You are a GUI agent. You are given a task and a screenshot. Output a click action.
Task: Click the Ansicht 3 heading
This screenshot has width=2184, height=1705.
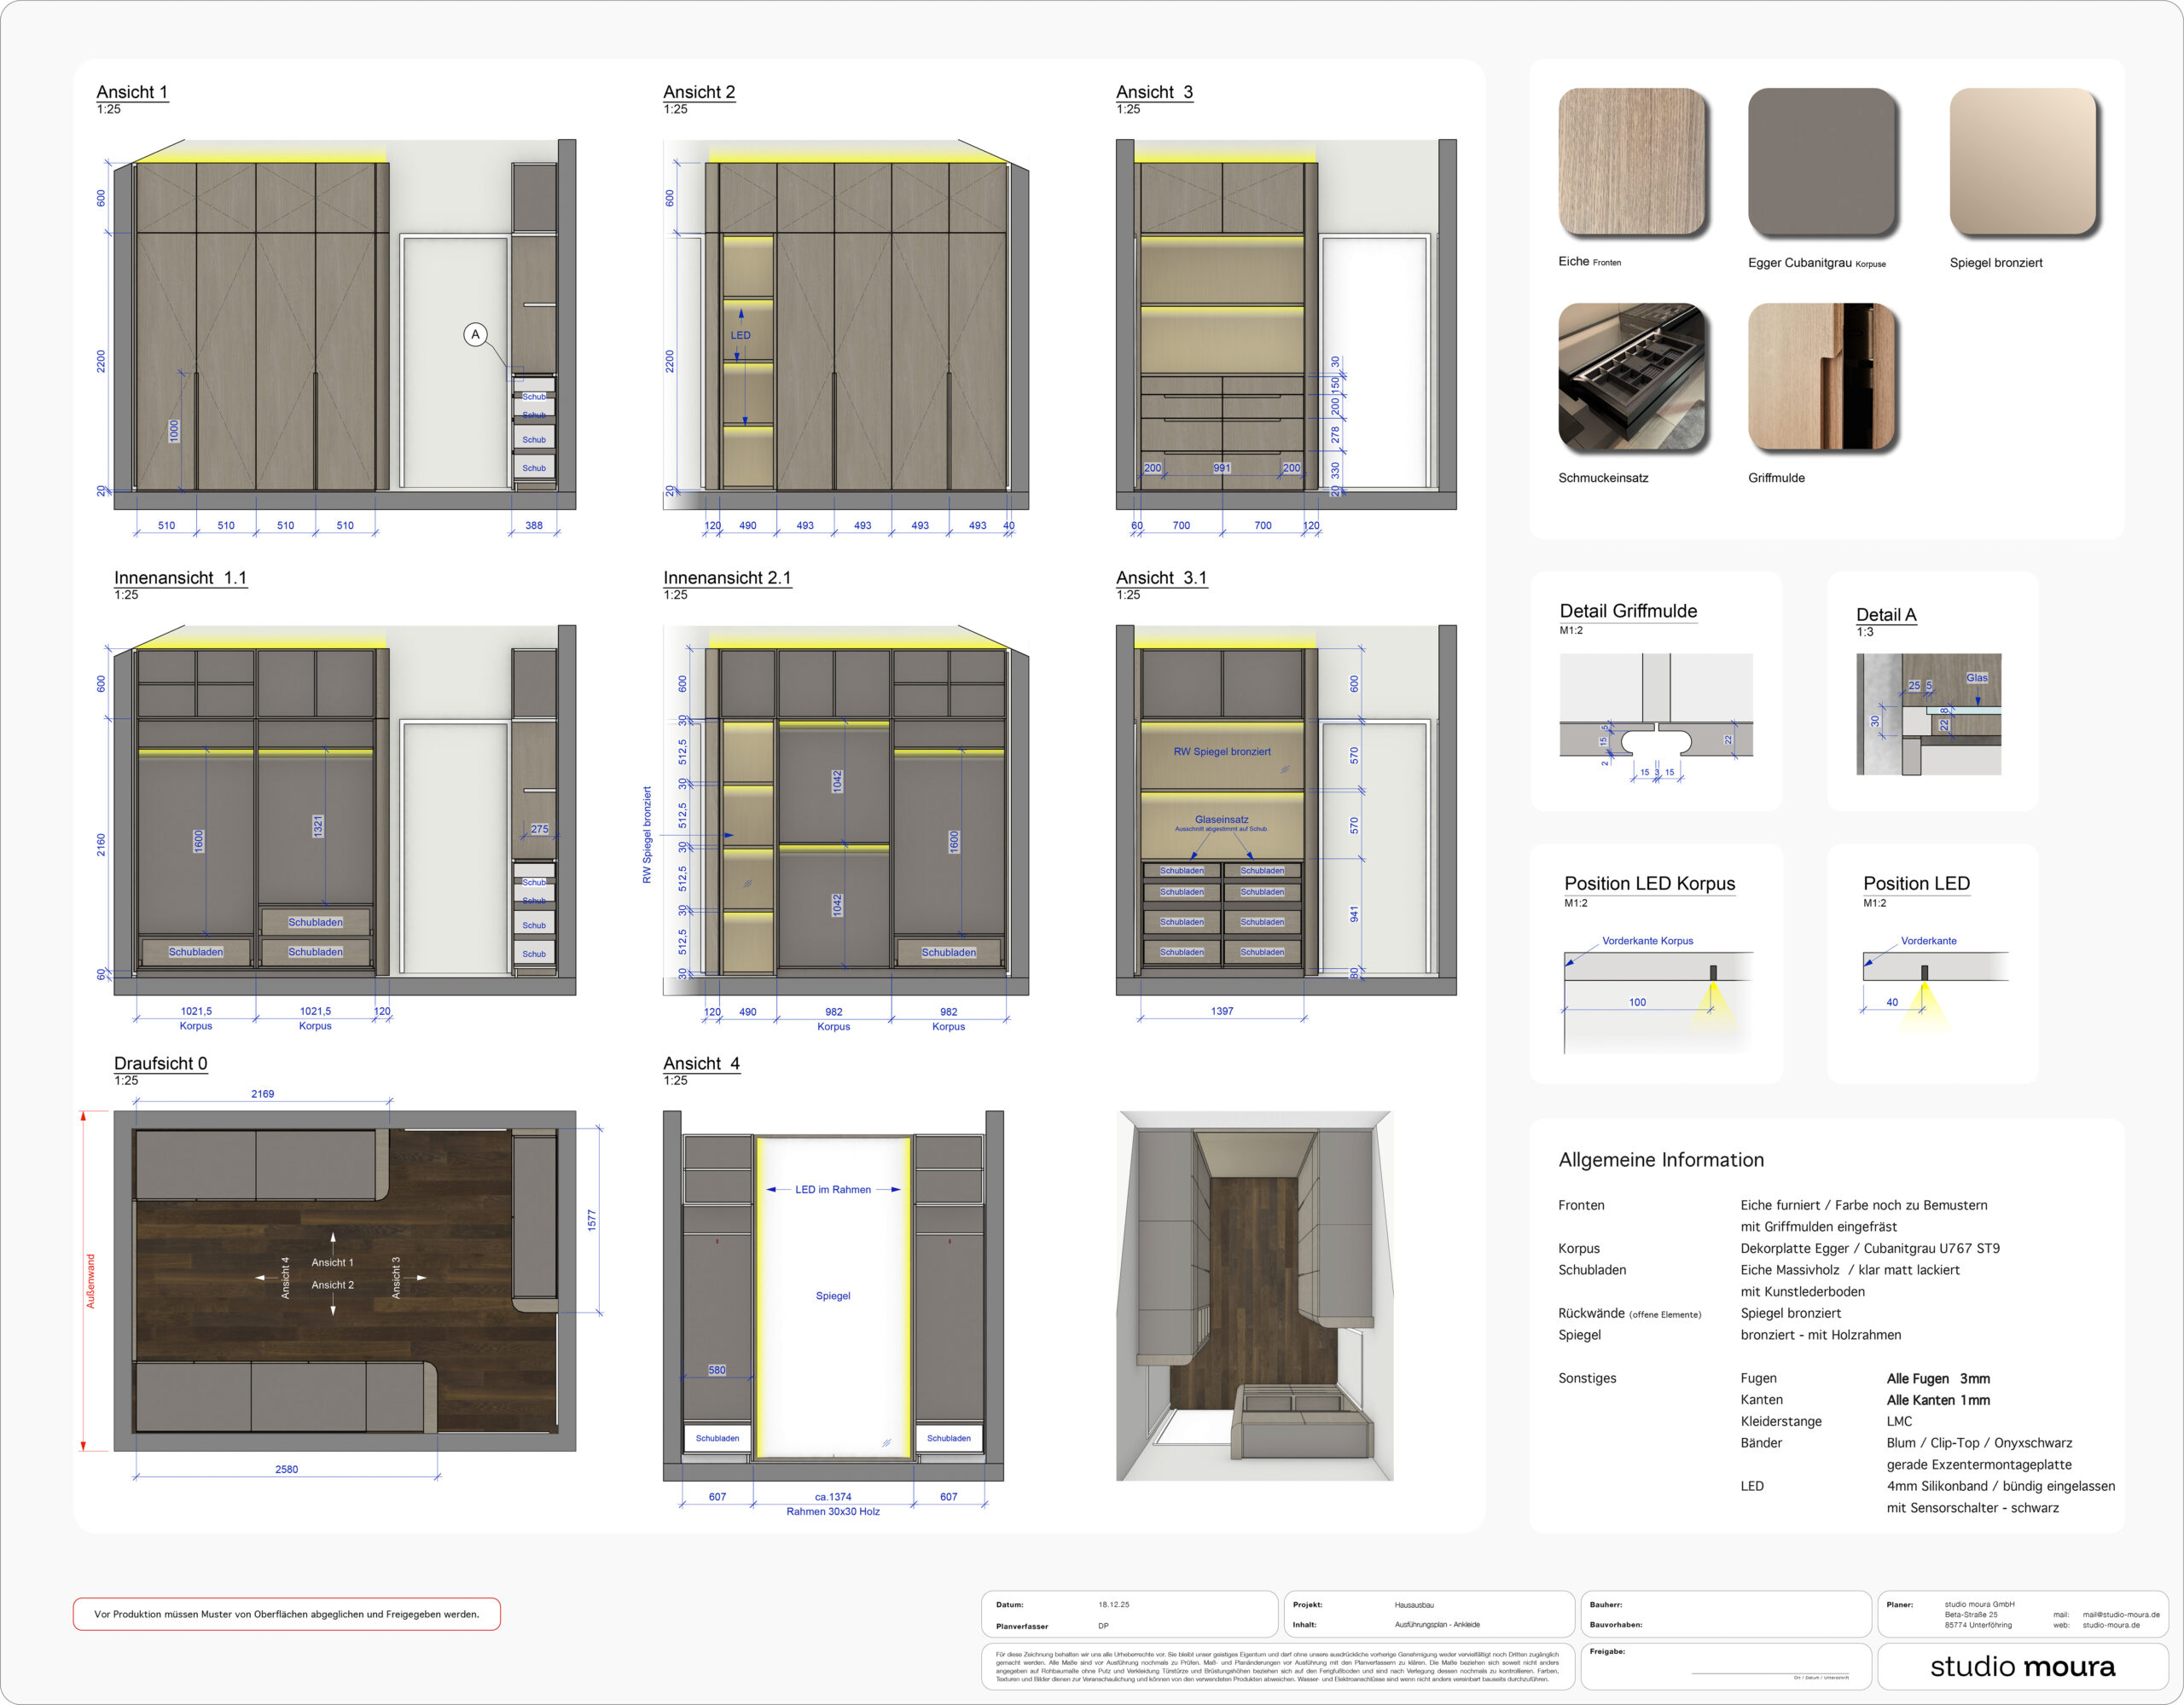click(x=1154, y=92)
